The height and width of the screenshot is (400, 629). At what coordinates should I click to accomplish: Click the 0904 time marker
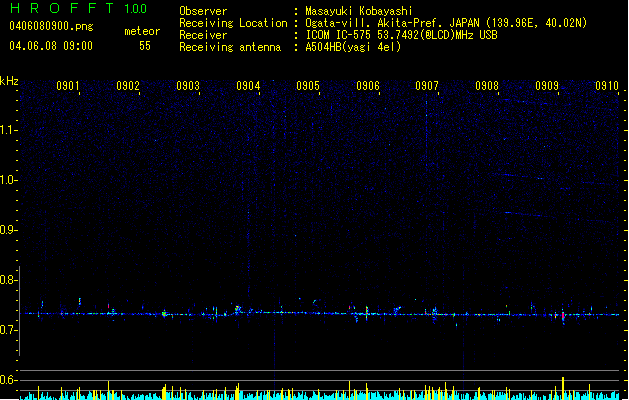tap(248, 86)
